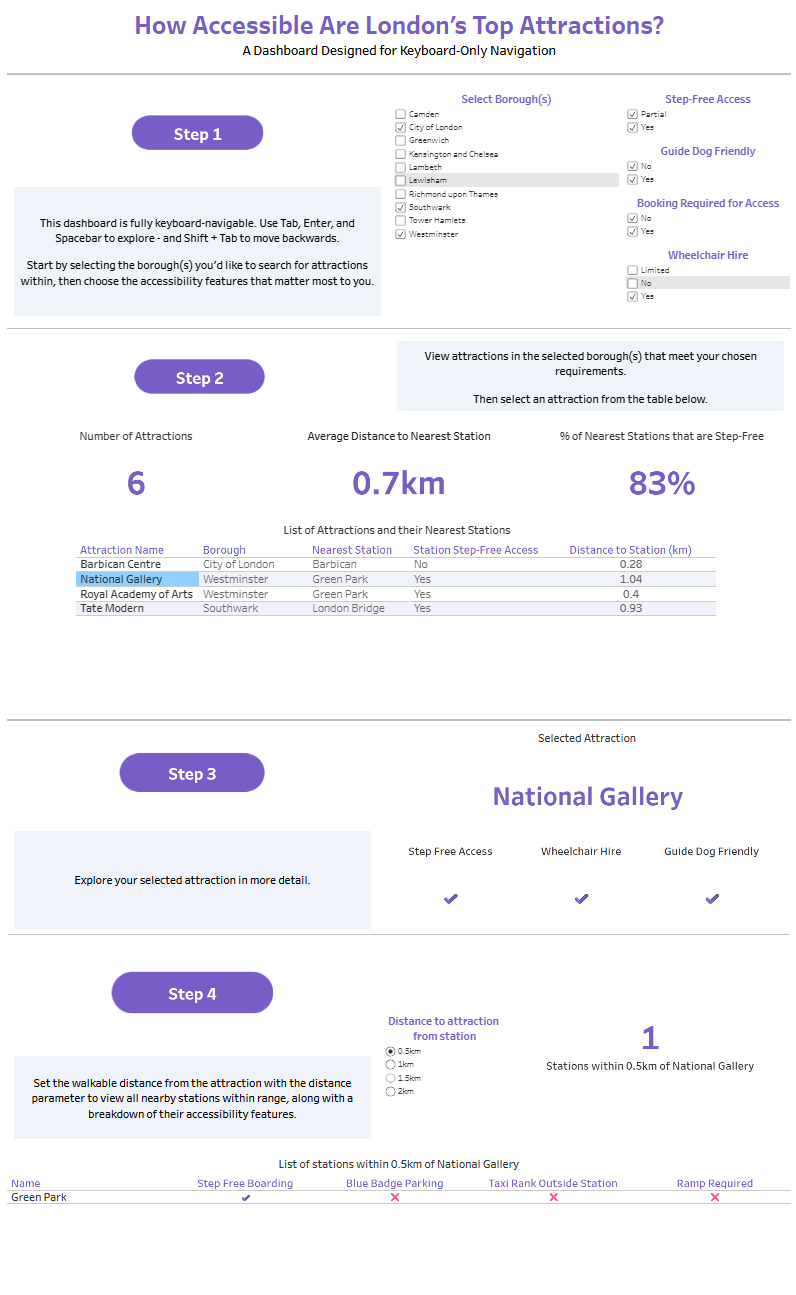796x1295 pixels.
Task: Click the Ramp Required cross icon
Action: 715,1198
